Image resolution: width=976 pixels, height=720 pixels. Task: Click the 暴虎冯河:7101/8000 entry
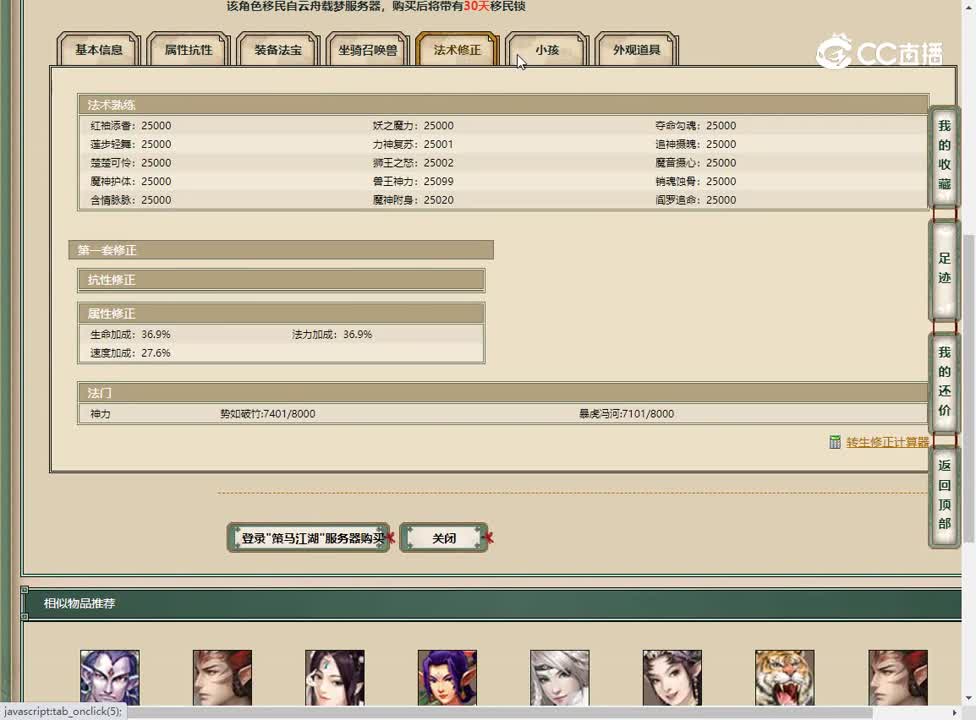626,414
